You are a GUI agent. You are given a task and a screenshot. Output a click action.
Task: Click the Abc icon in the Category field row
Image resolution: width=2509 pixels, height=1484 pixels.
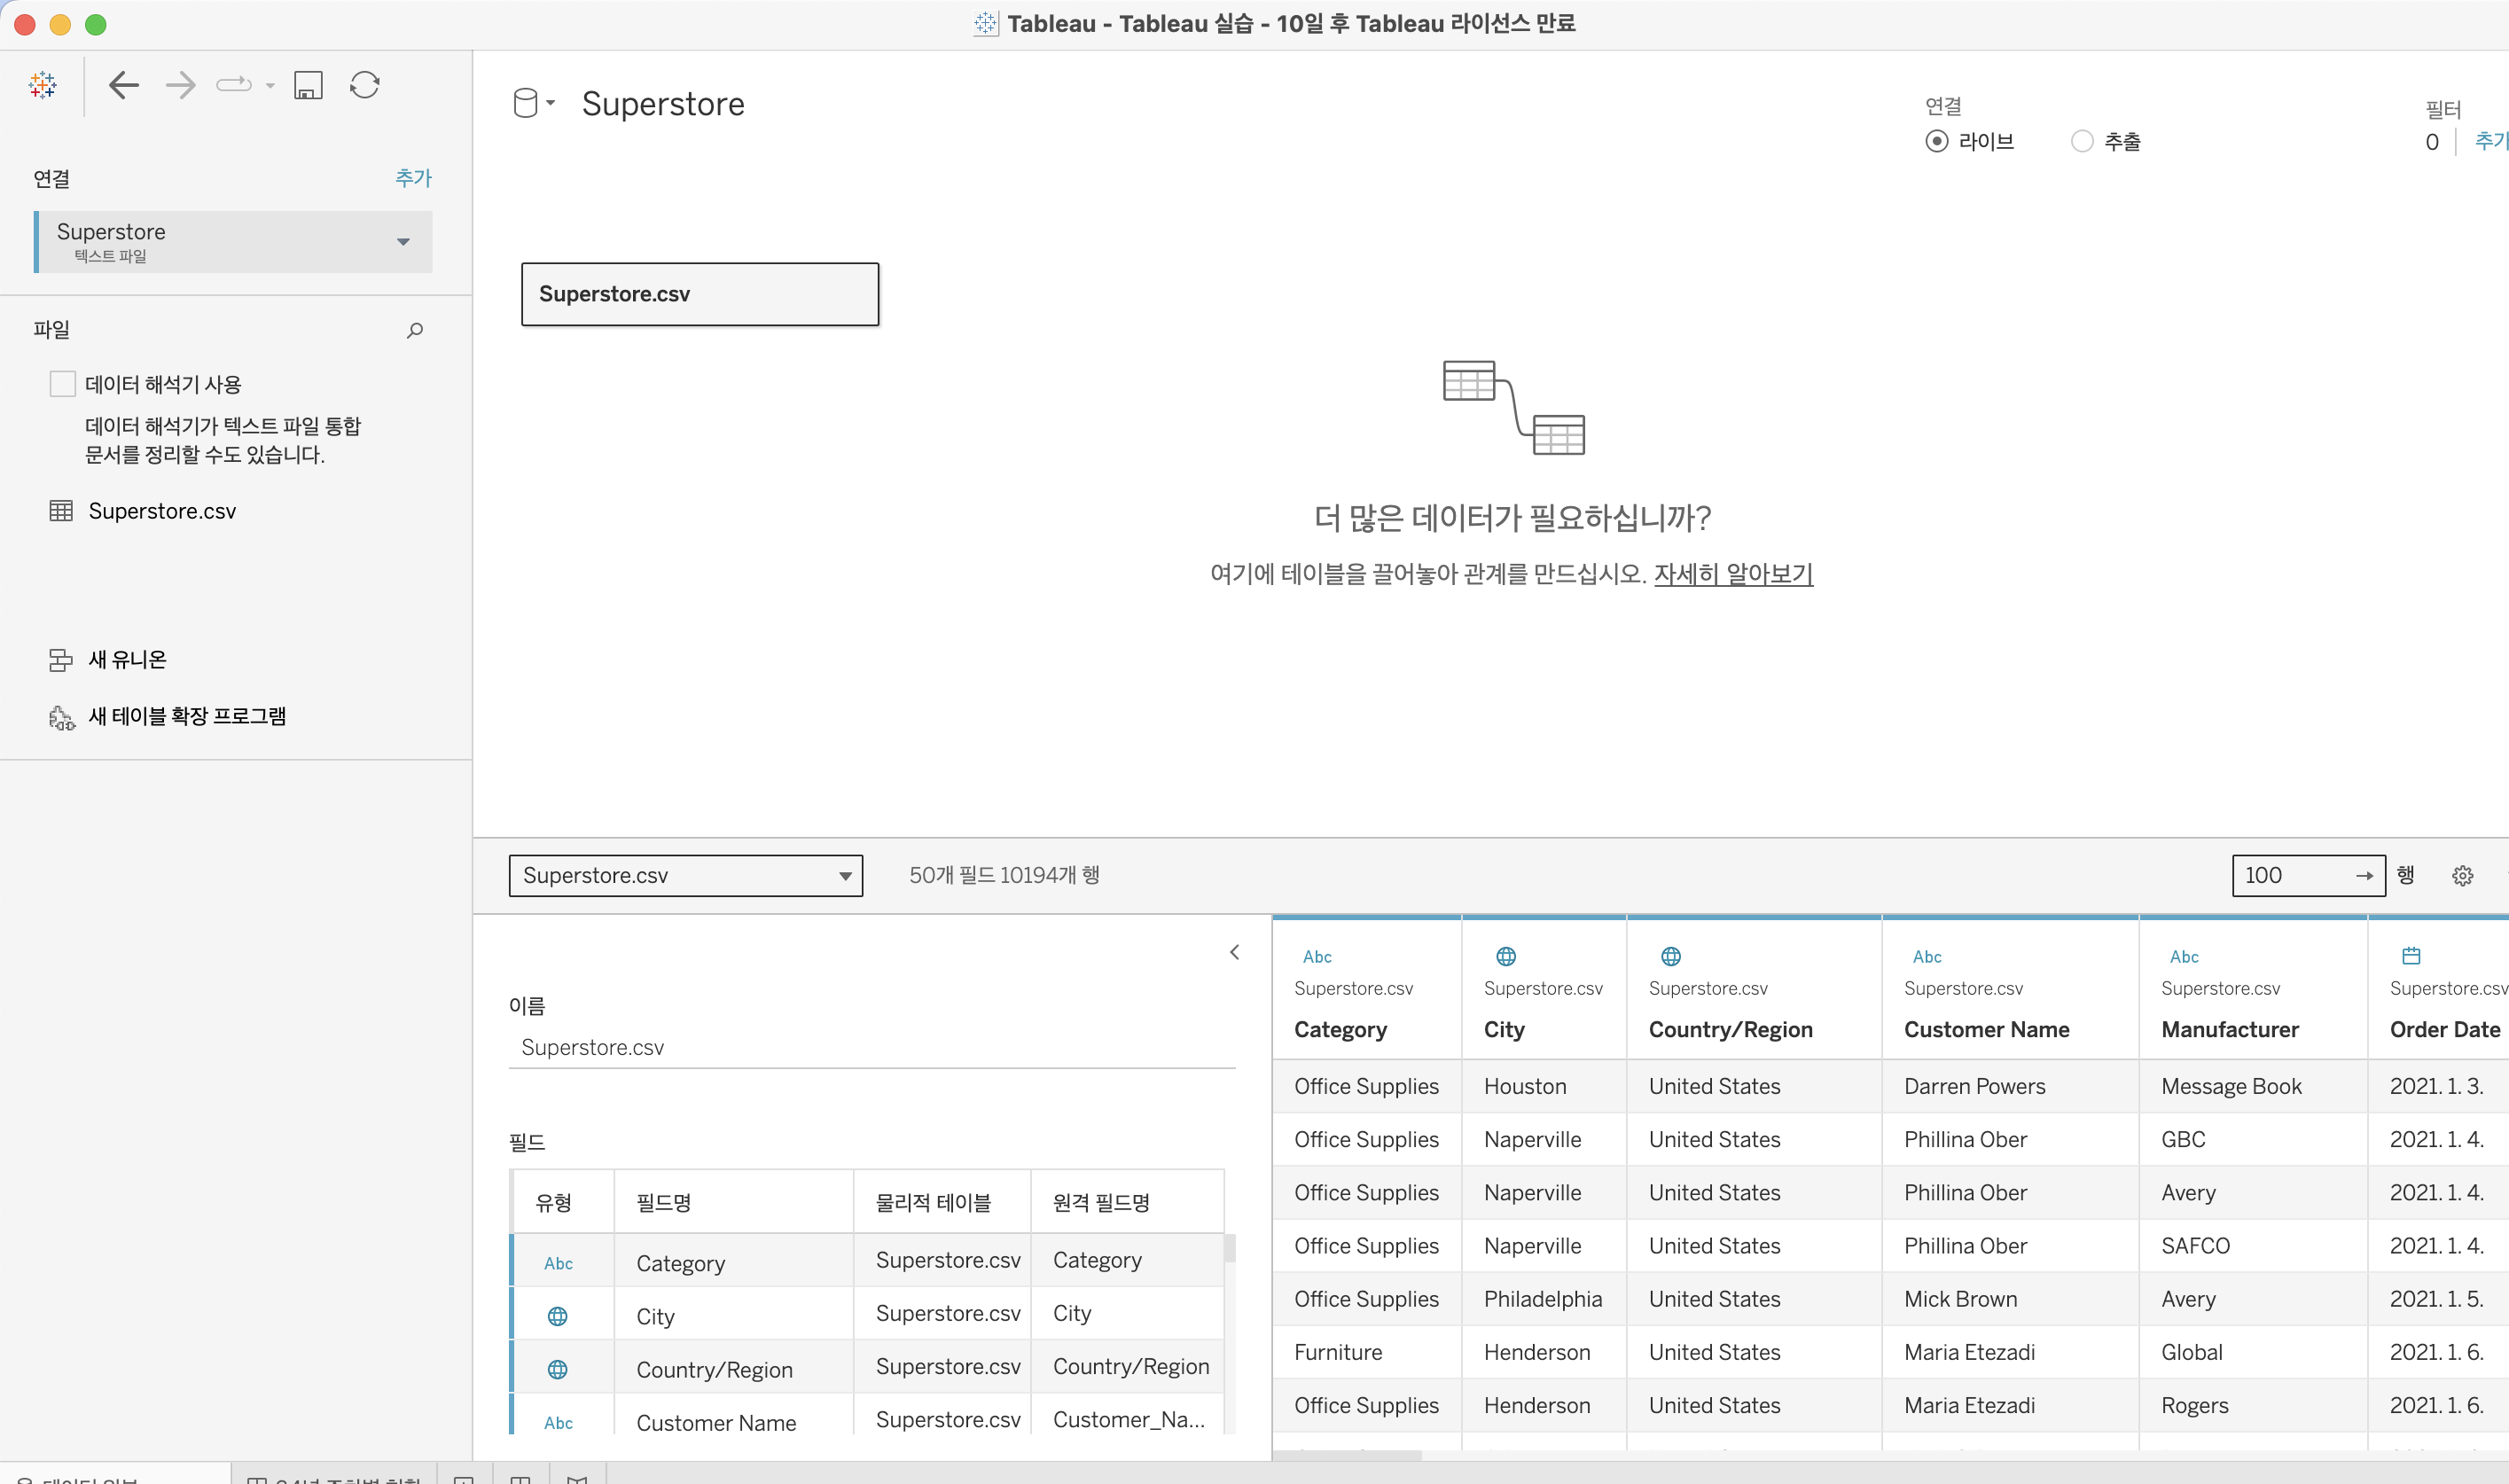click(x=558, y=1264)
